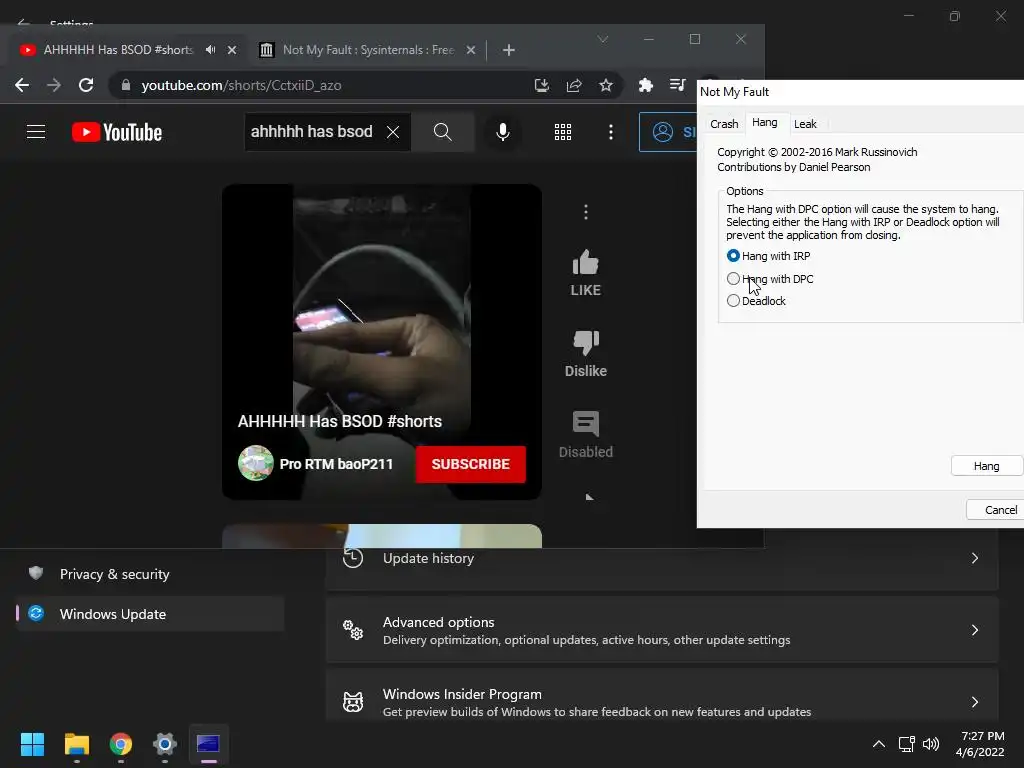Viewport: 1024px width, 768px height.
Task: Open Privacy & security in Settings sidebar
Action: (x=150, y=574)
